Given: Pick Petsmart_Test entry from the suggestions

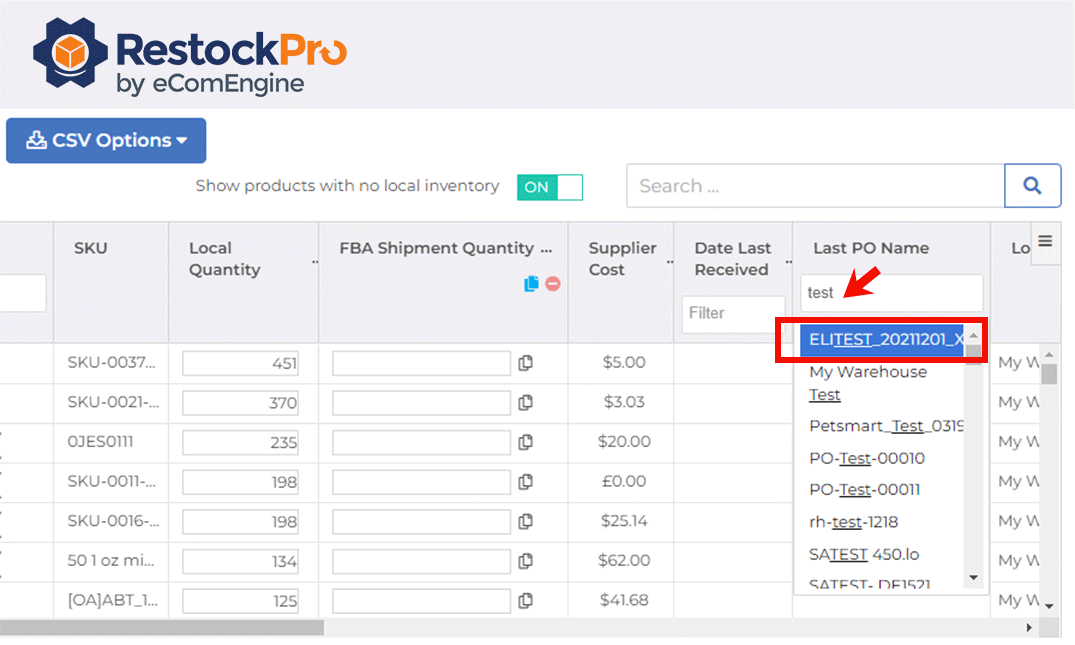Looking at the screenshot, I should click(x=883, y=426).
